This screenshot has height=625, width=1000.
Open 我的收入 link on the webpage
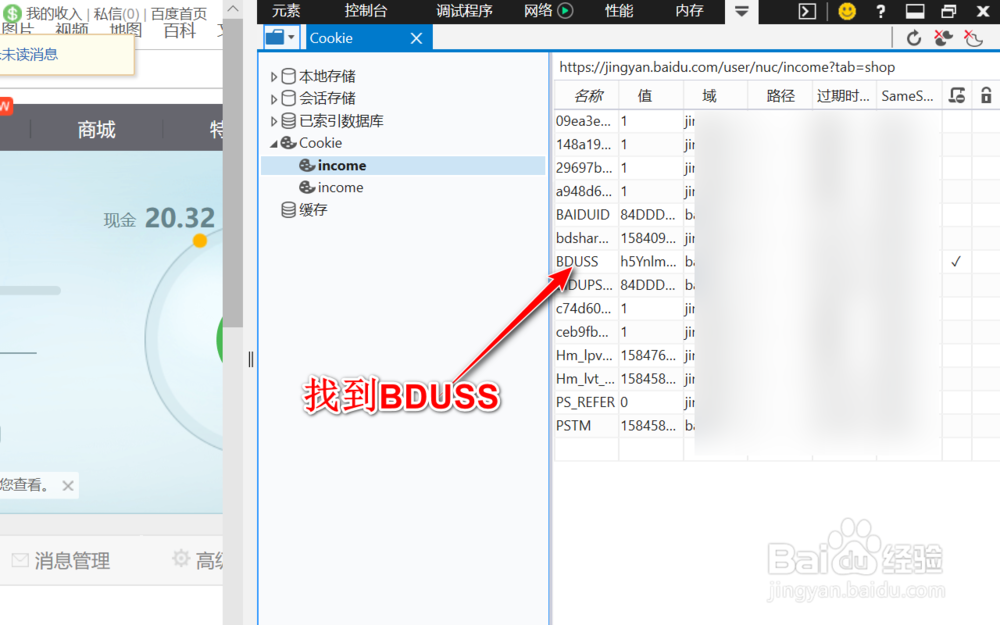54,13
